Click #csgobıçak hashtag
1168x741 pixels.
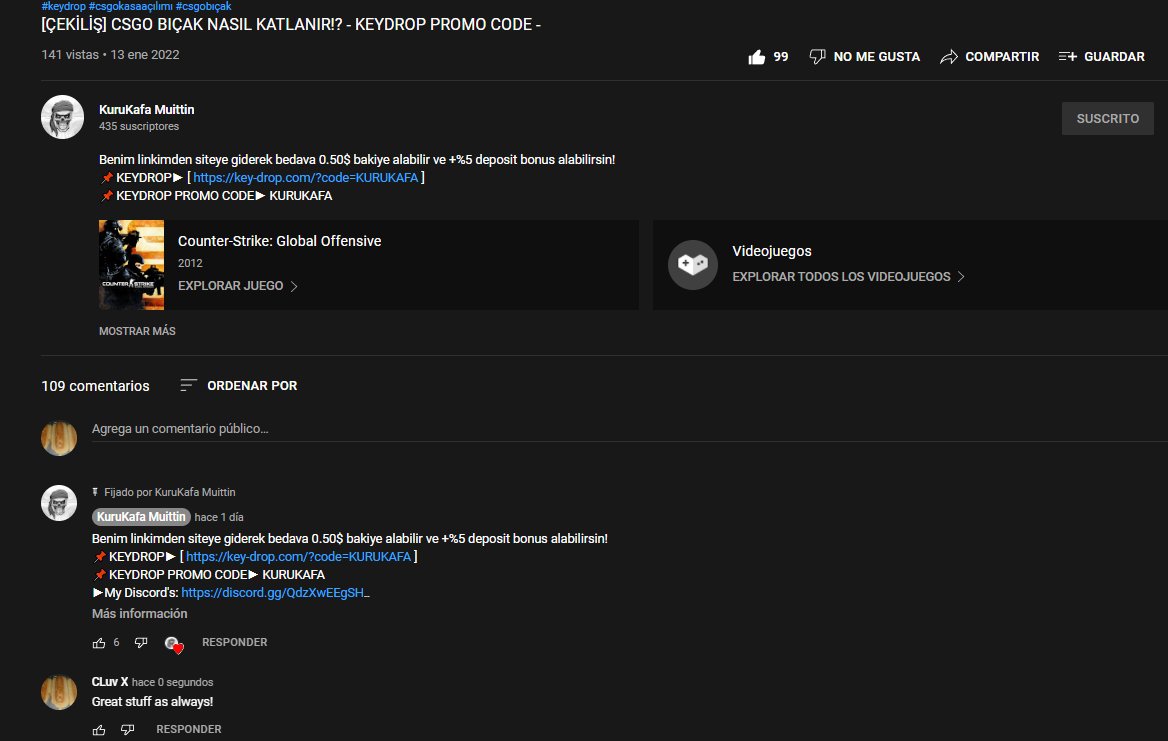tap(203, 6)
